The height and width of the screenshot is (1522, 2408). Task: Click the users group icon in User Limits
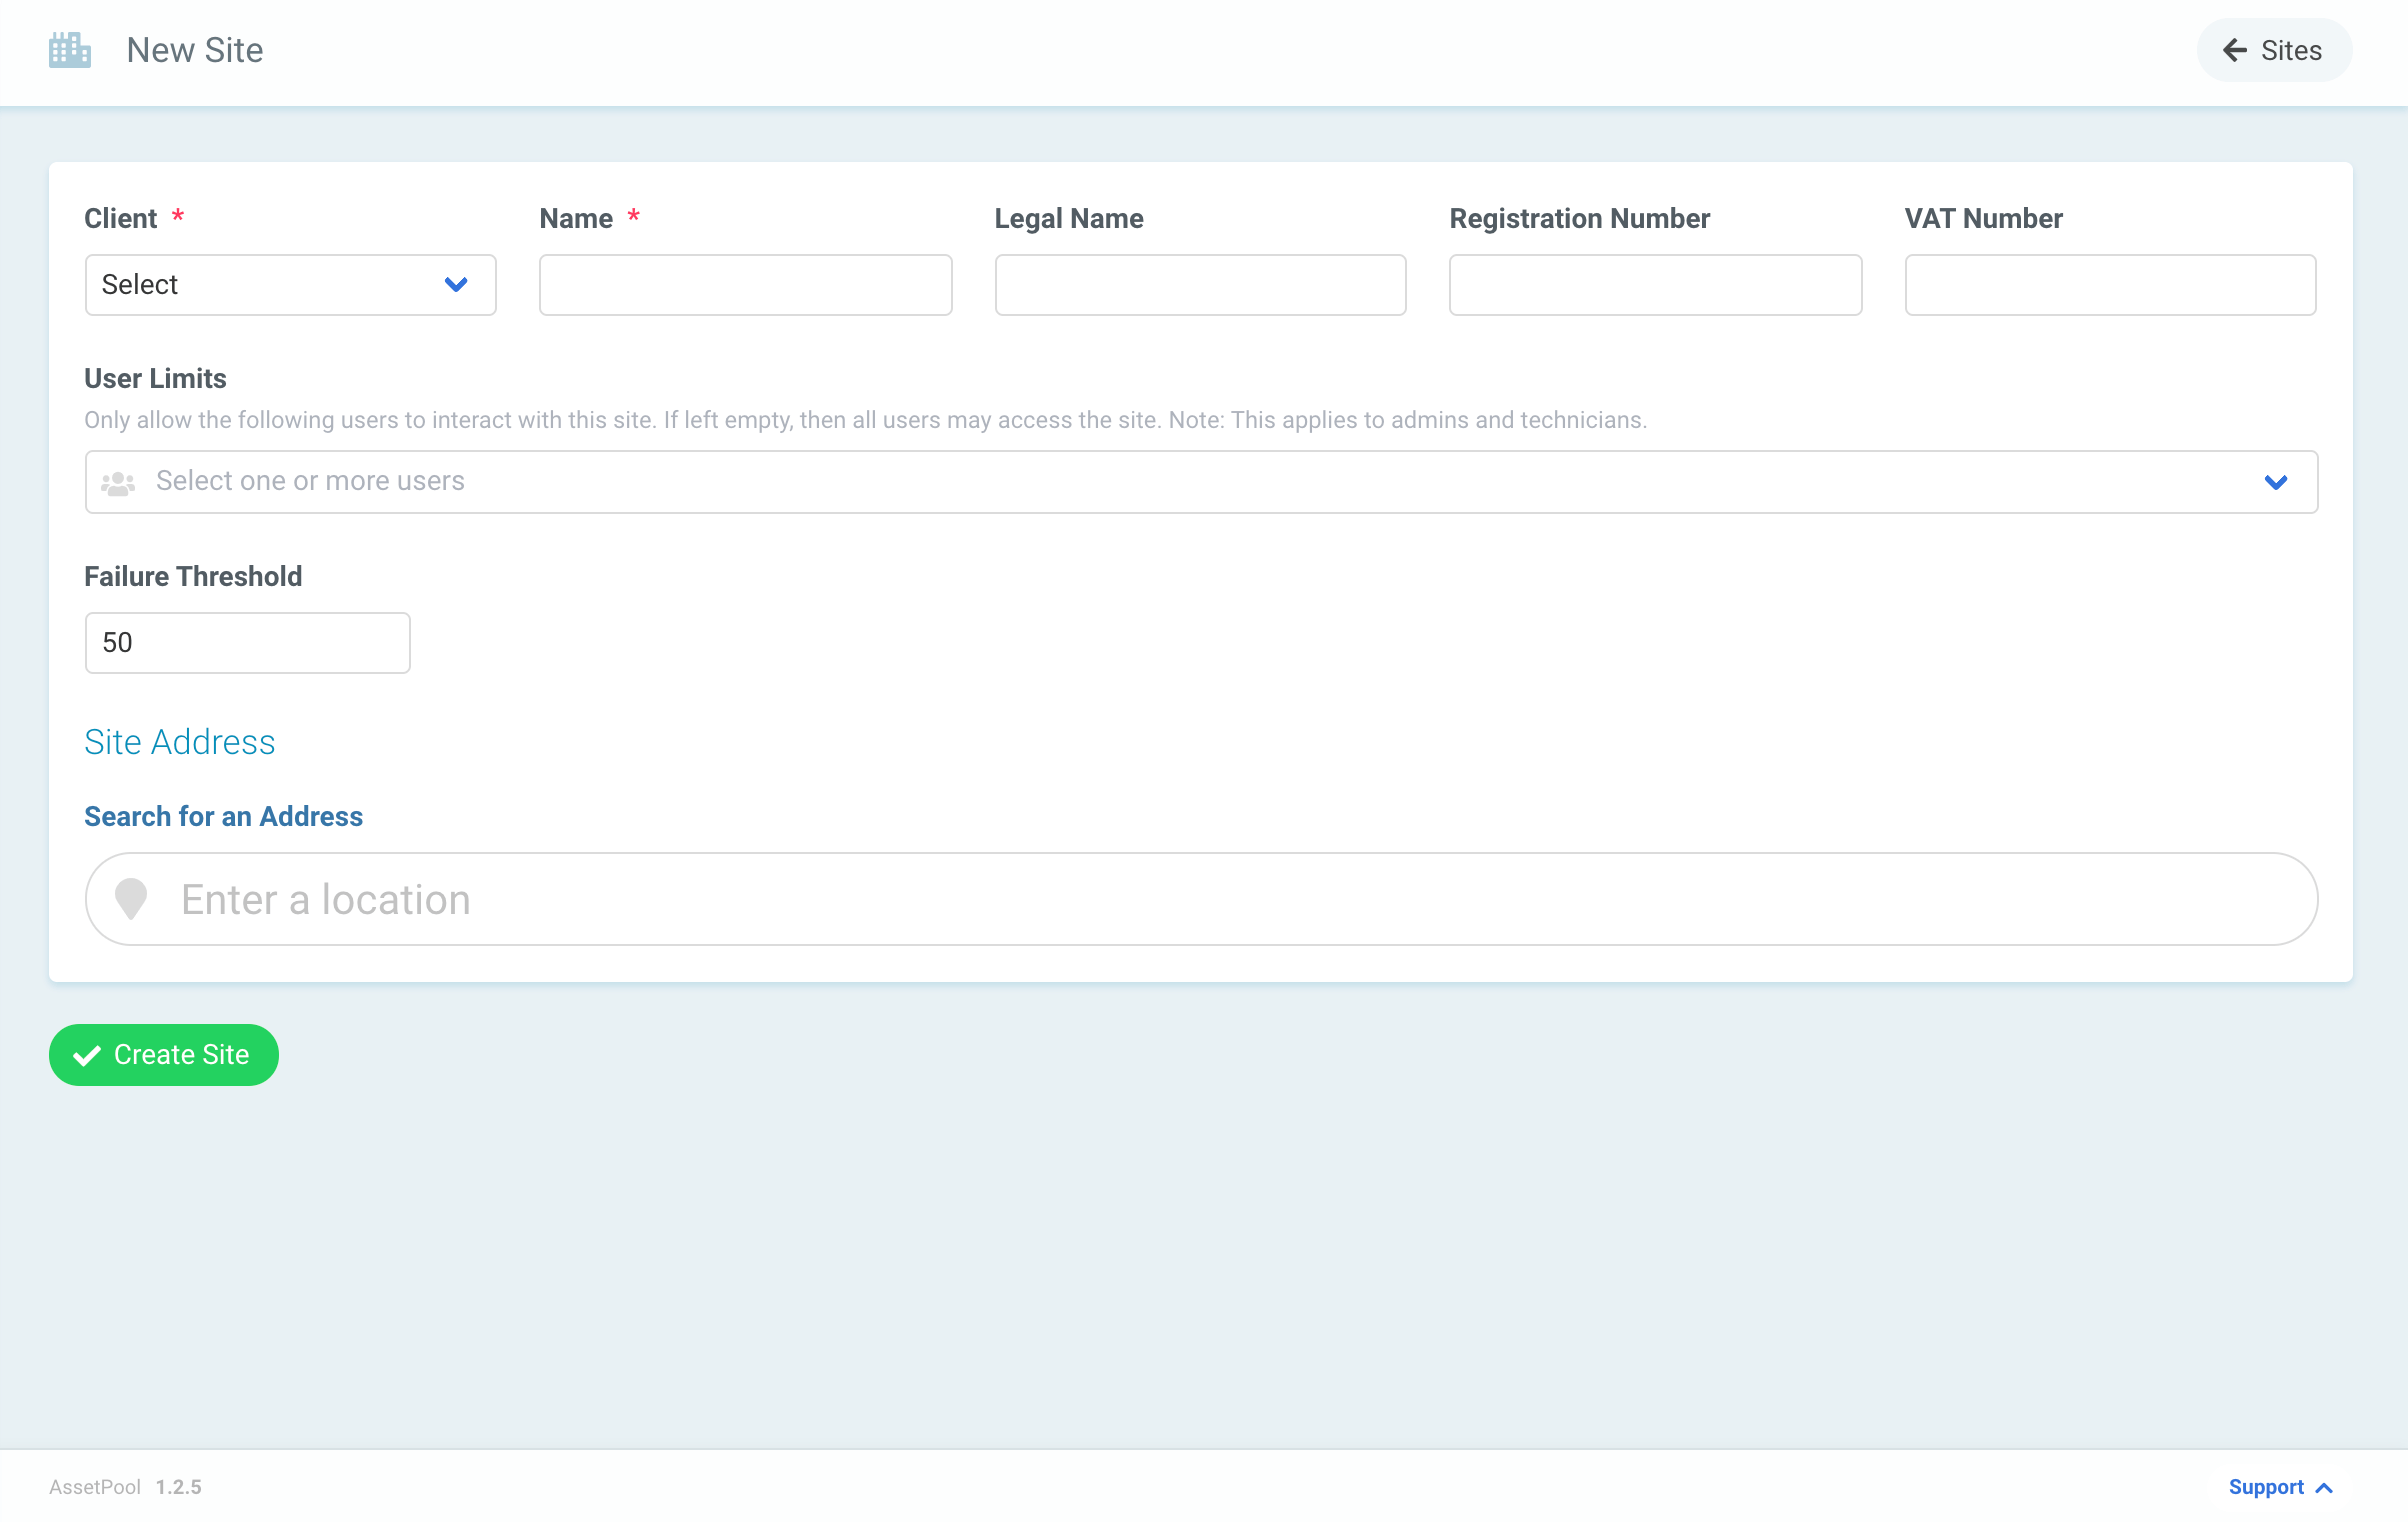pyautogui.click(x=118, y=483)
